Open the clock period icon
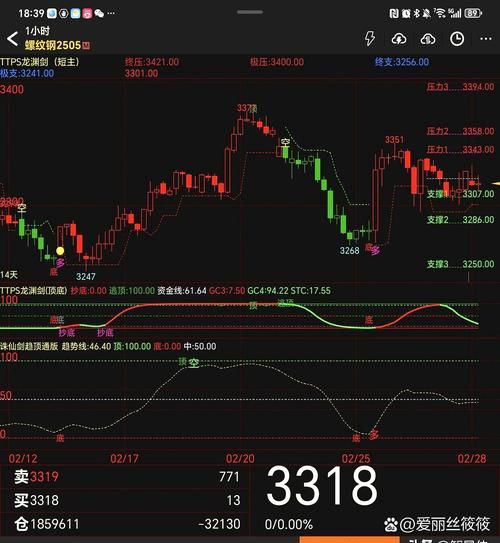The image size is (500, 543). point(457,39)
